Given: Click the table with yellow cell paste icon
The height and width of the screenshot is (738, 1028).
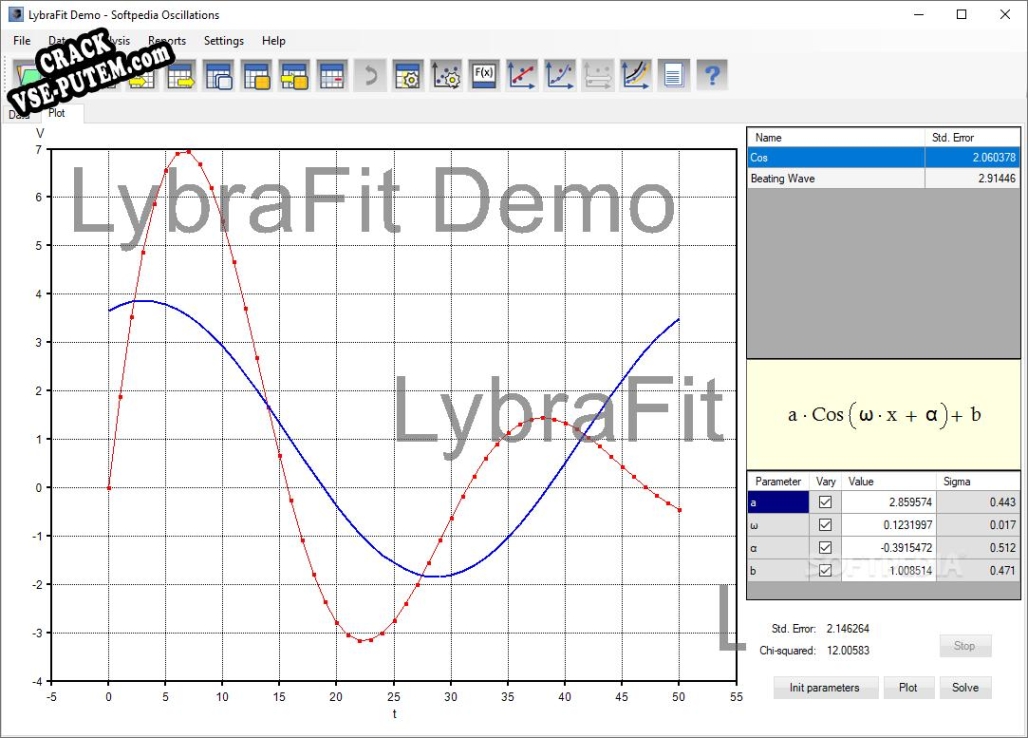Looking at the screenshot, I should click(256, 75).
